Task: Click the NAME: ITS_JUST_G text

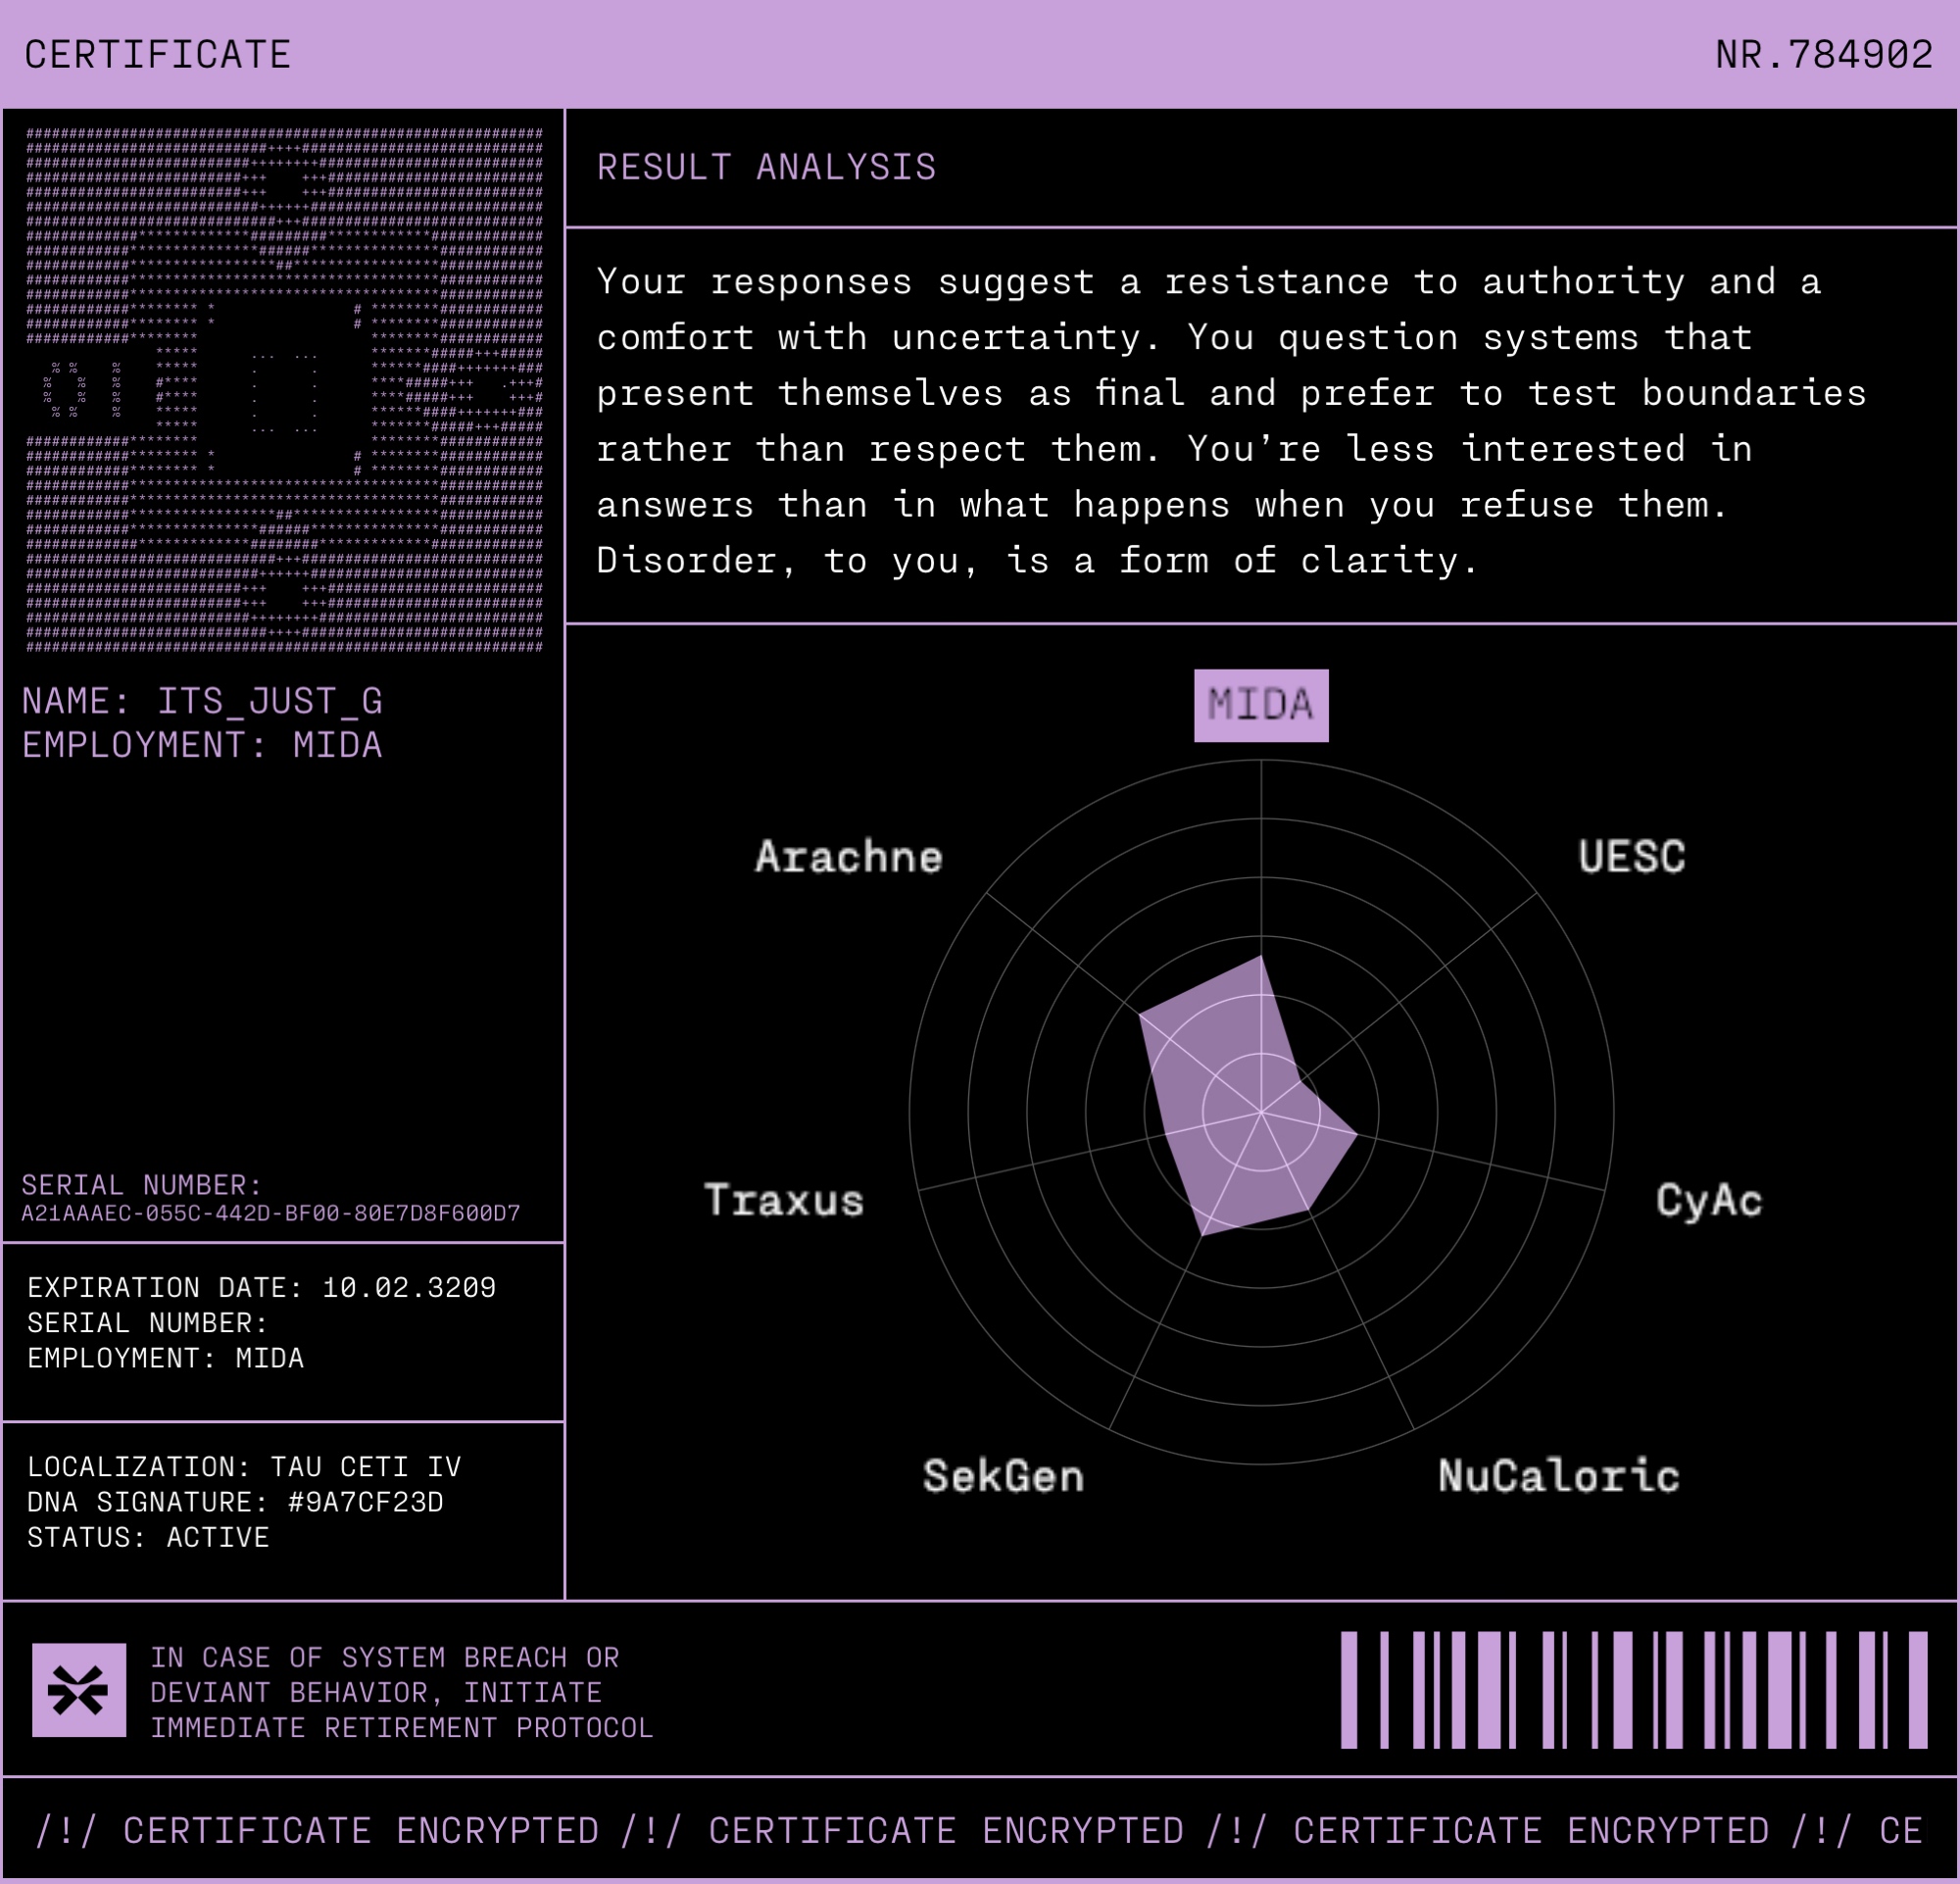Action: click(x=202, y=701)
